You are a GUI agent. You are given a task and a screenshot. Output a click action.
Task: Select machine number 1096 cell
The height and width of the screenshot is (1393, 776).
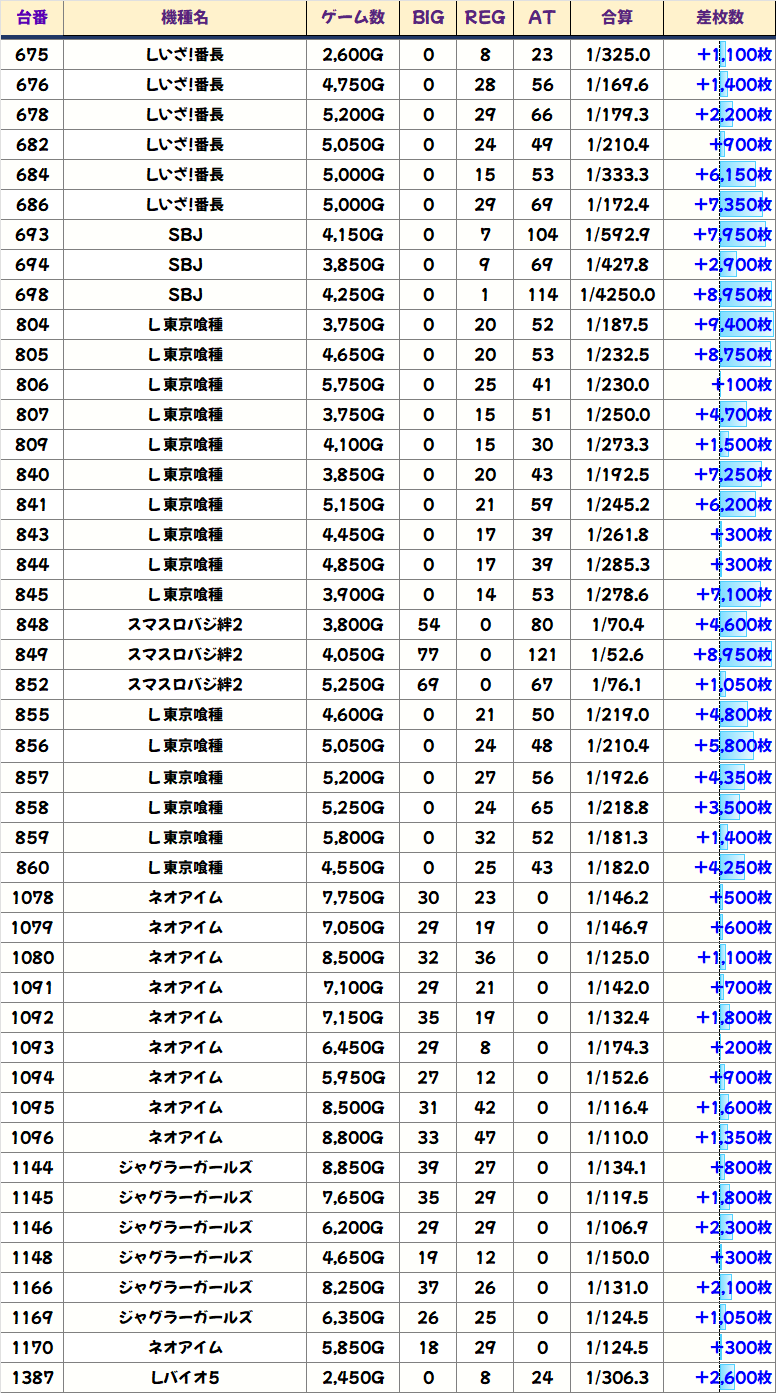[32, 1138]
